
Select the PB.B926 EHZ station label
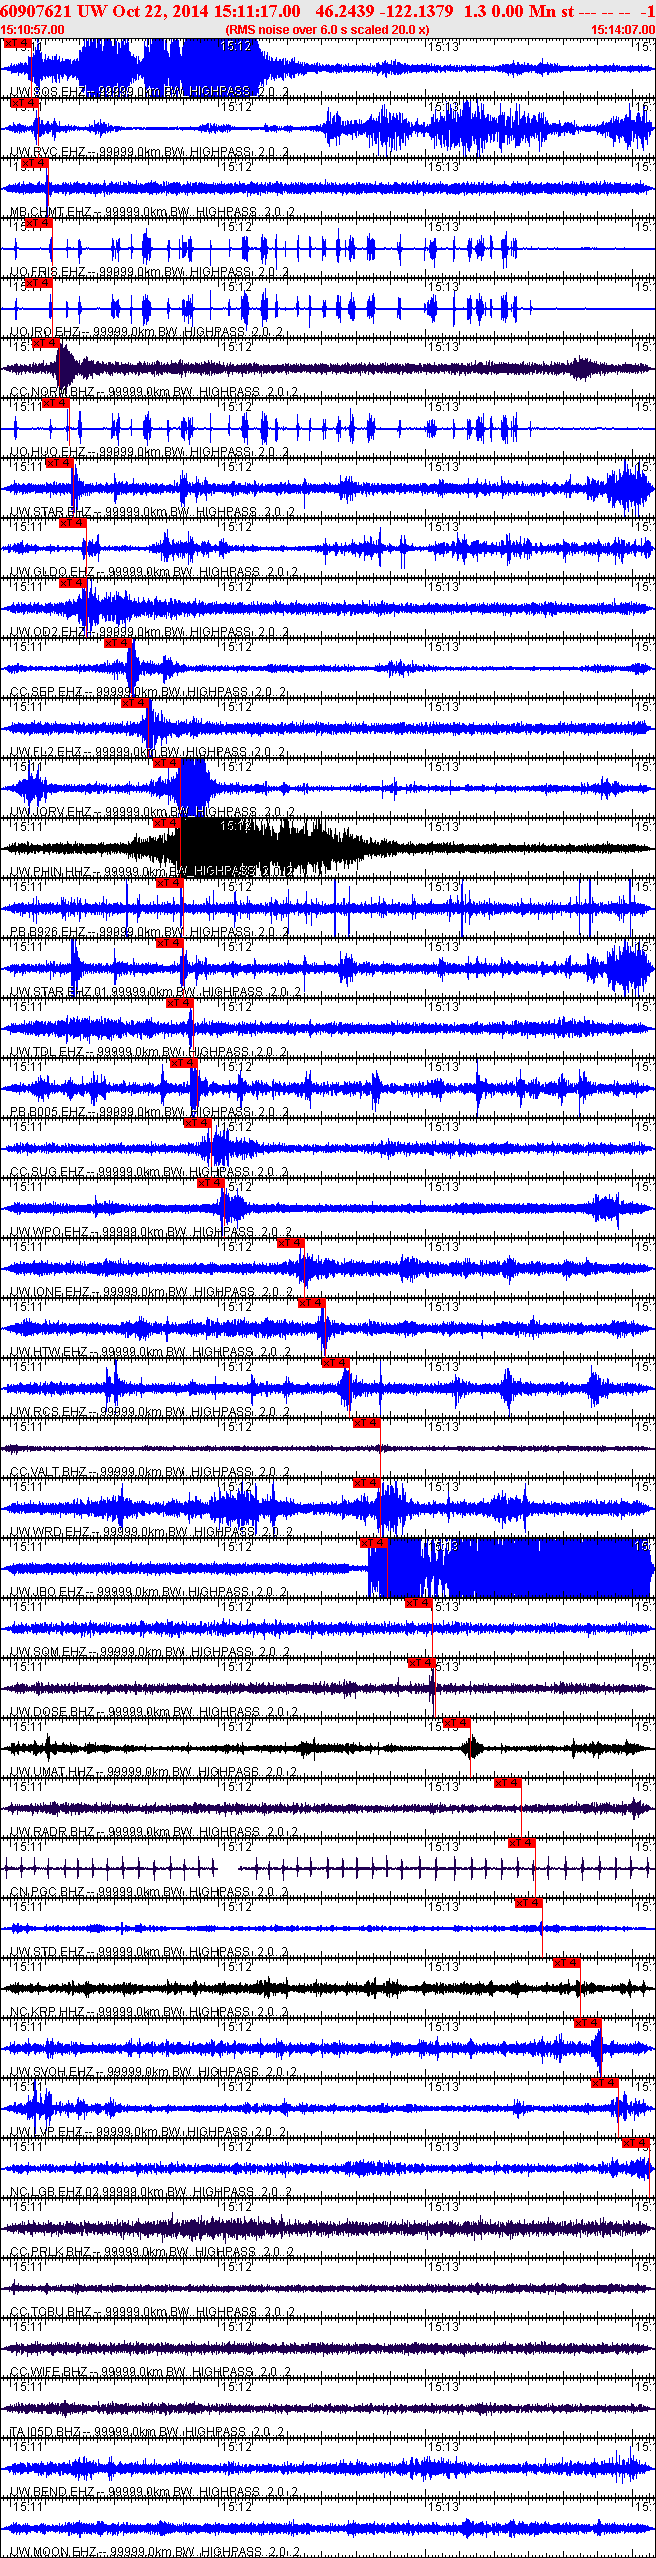pyautogui.click(x=149, y=932)
